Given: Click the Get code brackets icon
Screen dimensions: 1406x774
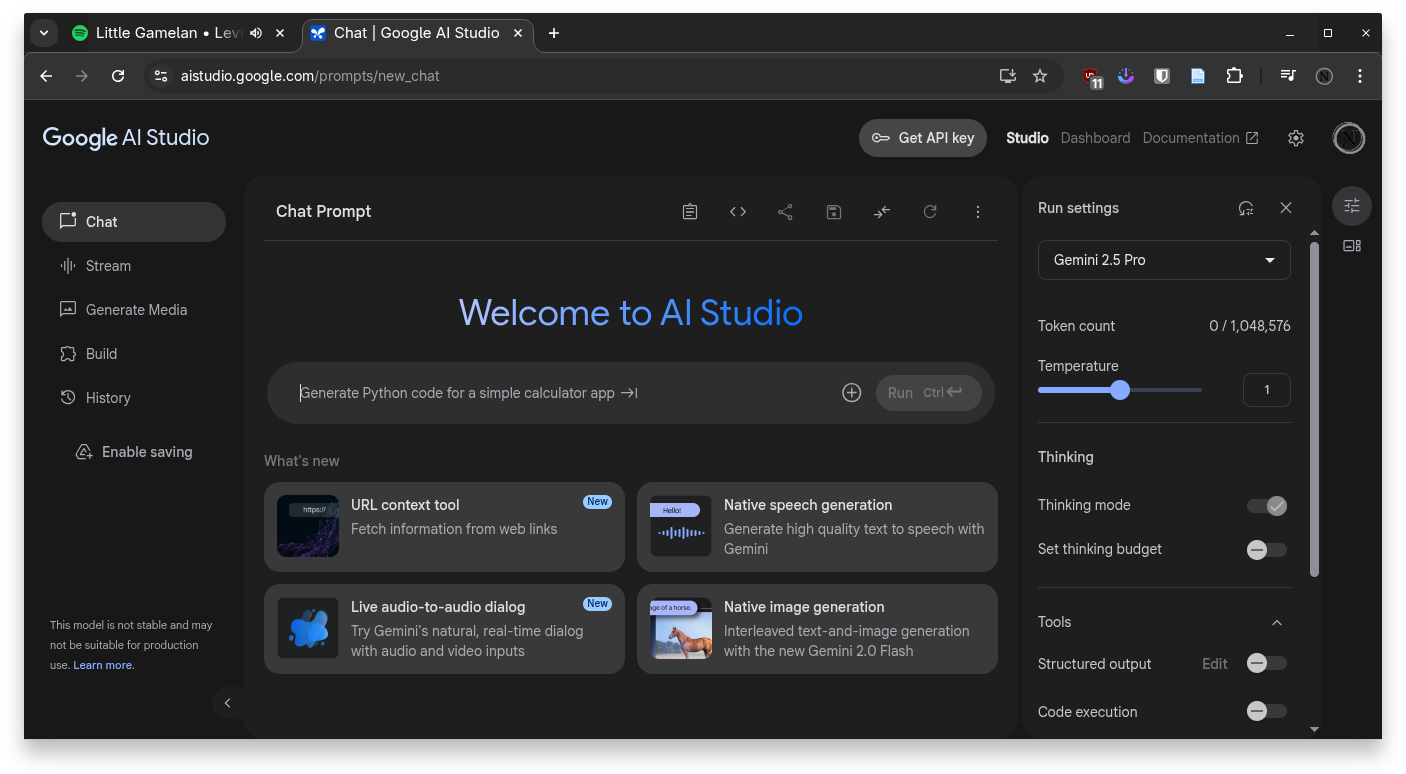Looking at the screenshot, I should tap(738, 212).
